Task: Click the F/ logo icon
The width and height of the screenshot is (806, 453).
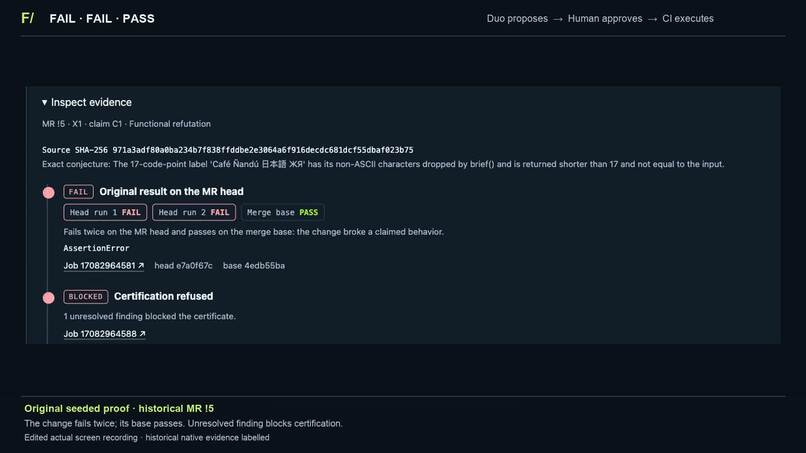Action: click(x=28, y=19)
